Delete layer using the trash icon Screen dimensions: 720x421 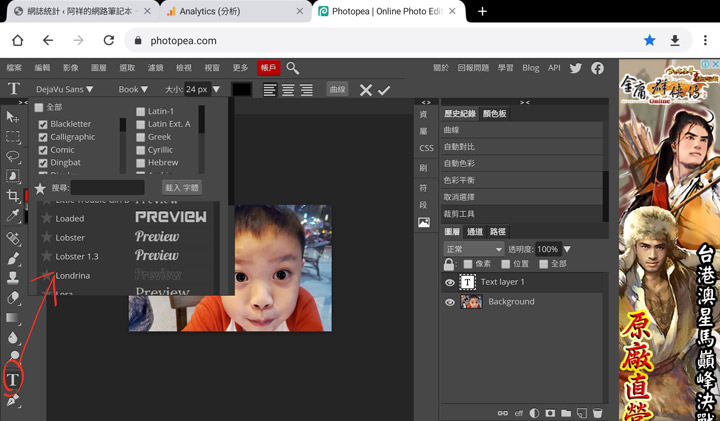(597, 413)
